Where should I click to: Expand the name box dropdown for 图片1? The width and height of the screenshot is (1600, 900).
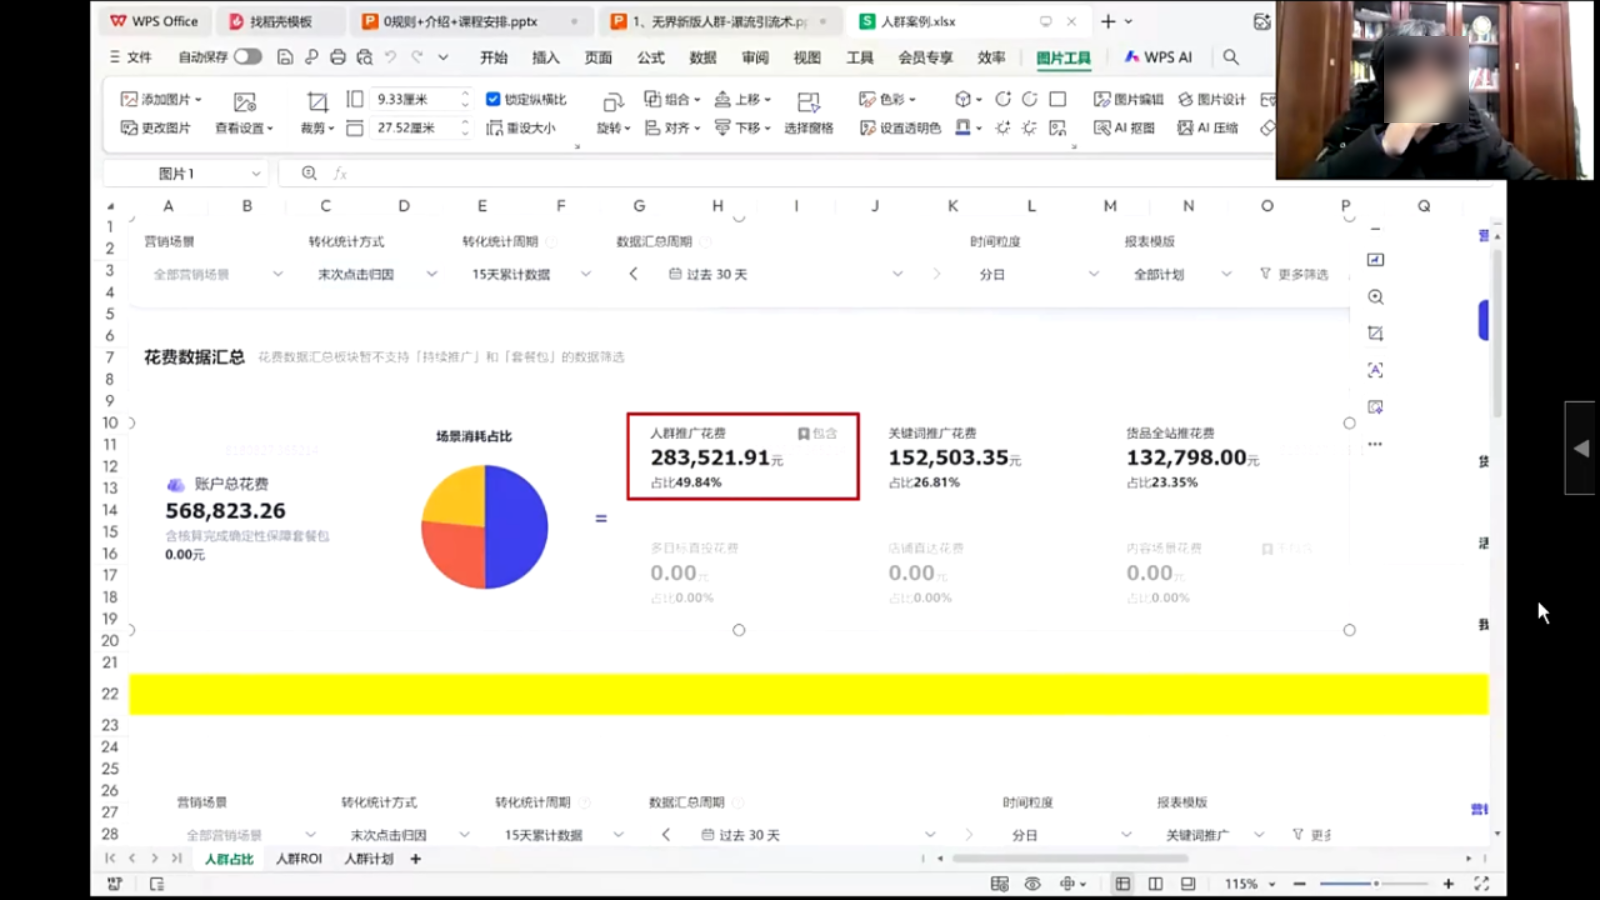[256, 174]
